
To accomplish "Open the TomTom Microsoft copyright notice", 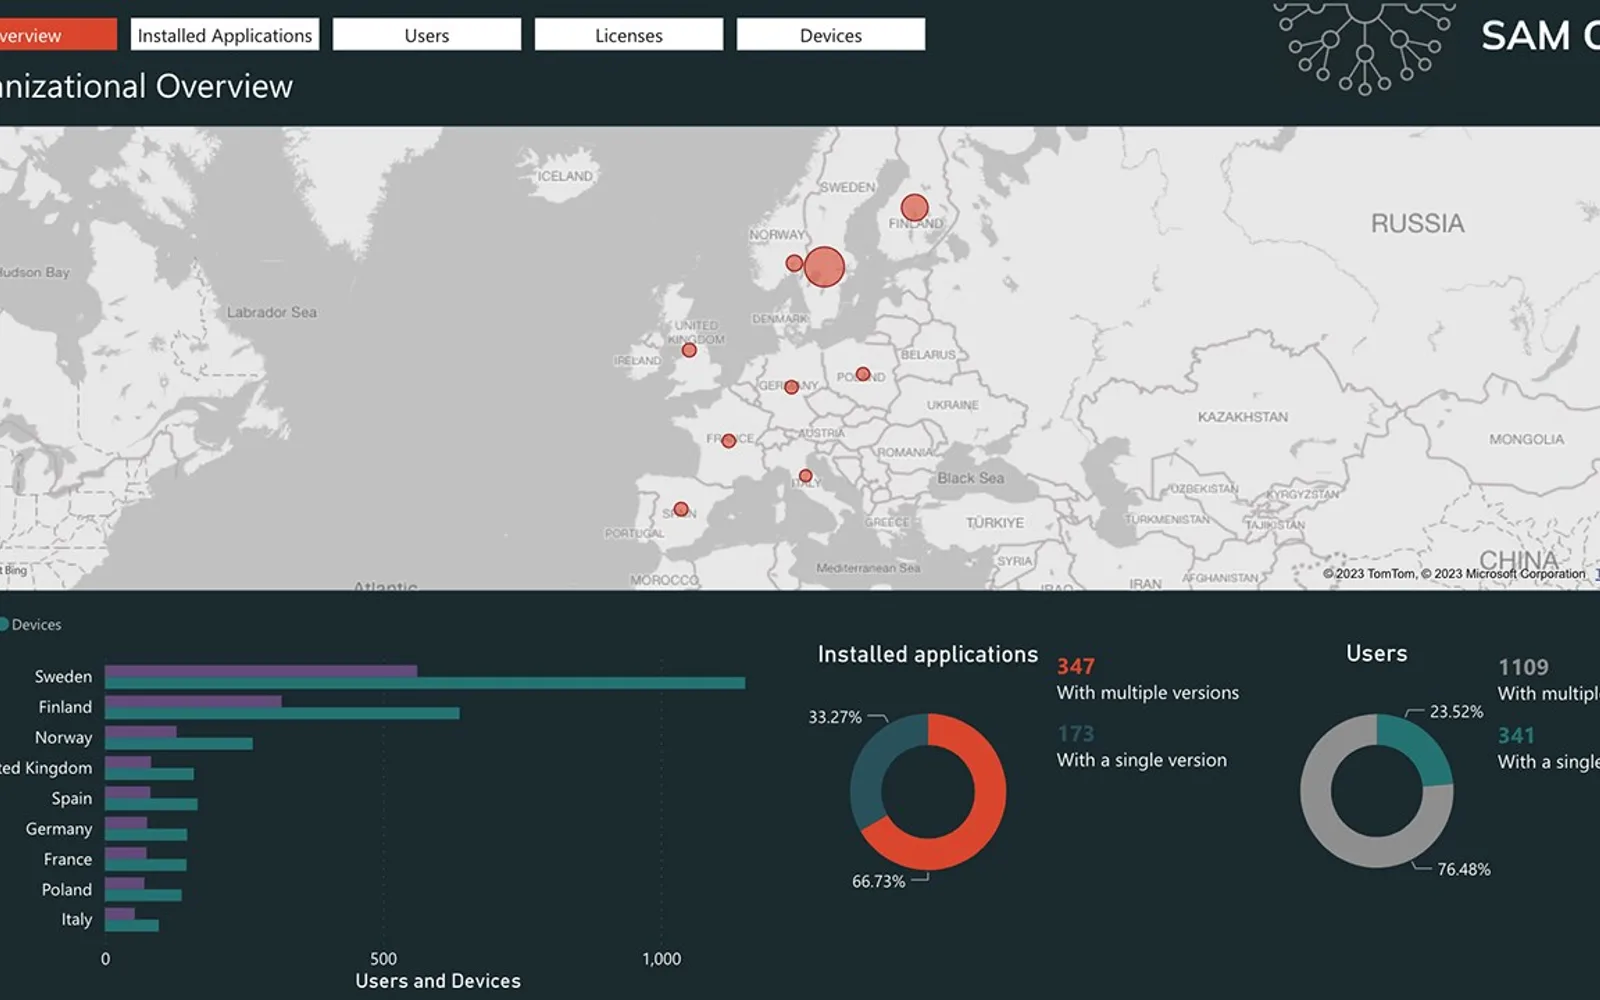I will click(1454, 574).
